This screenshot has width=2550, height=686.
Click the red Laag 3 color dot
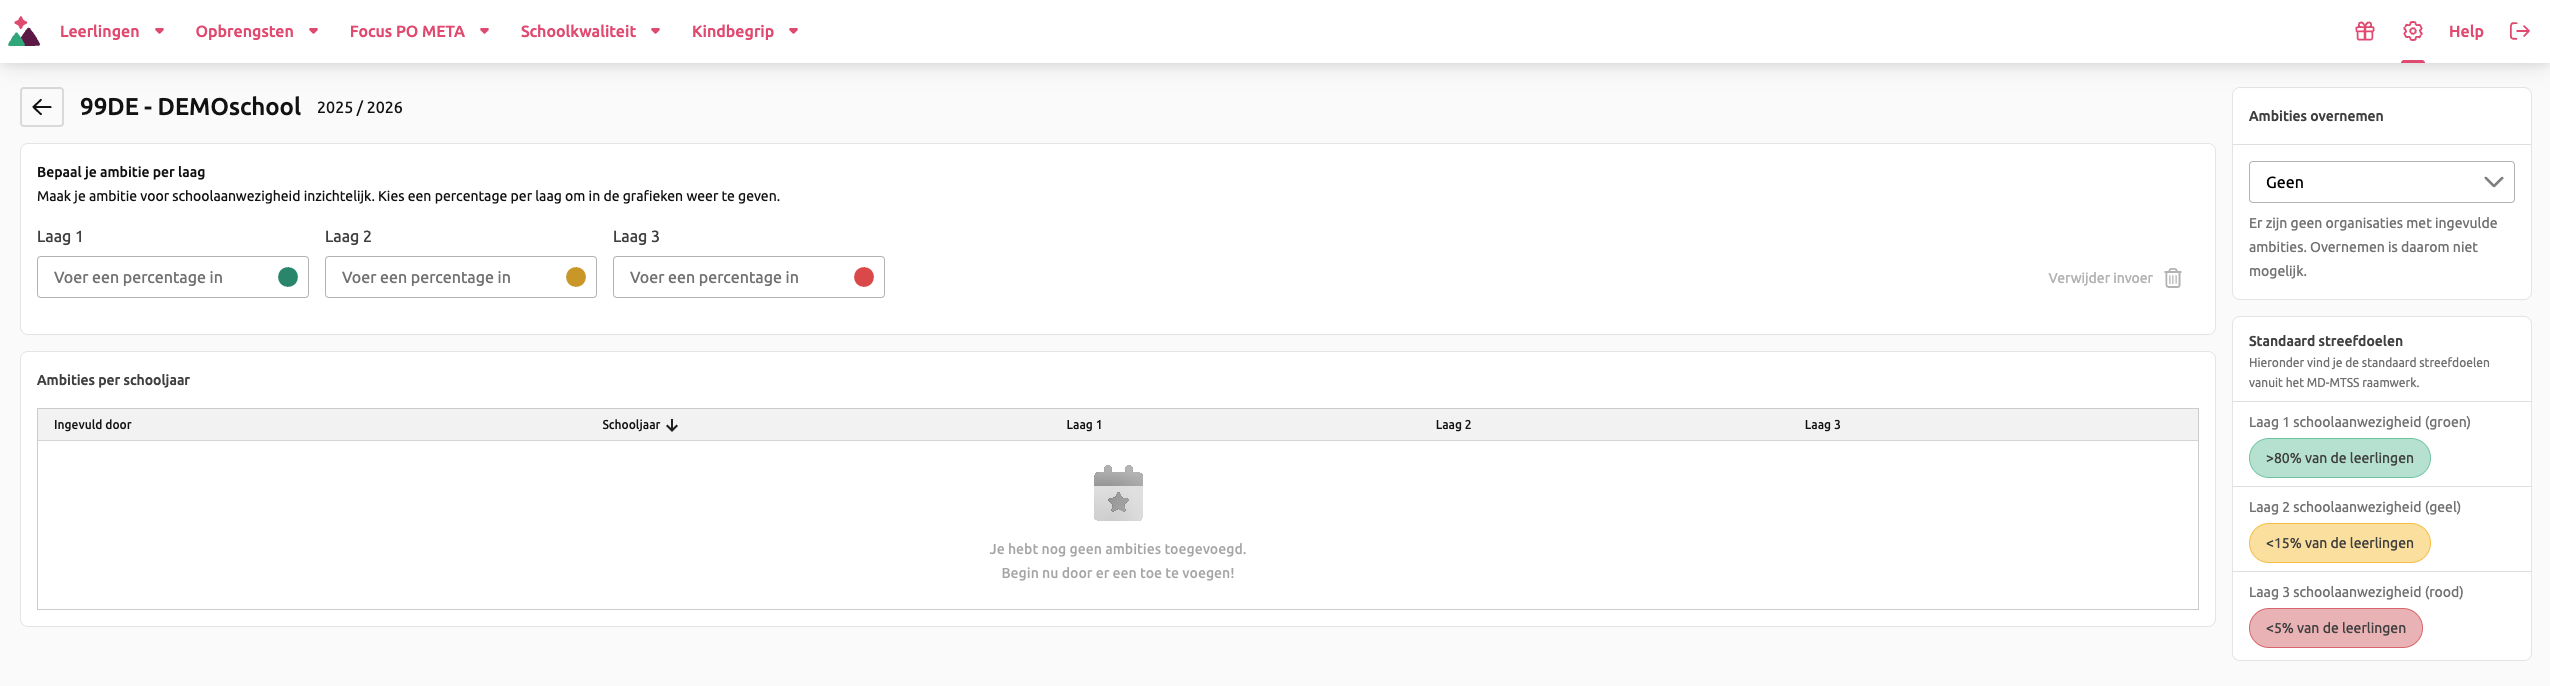(x=864, y=277)
